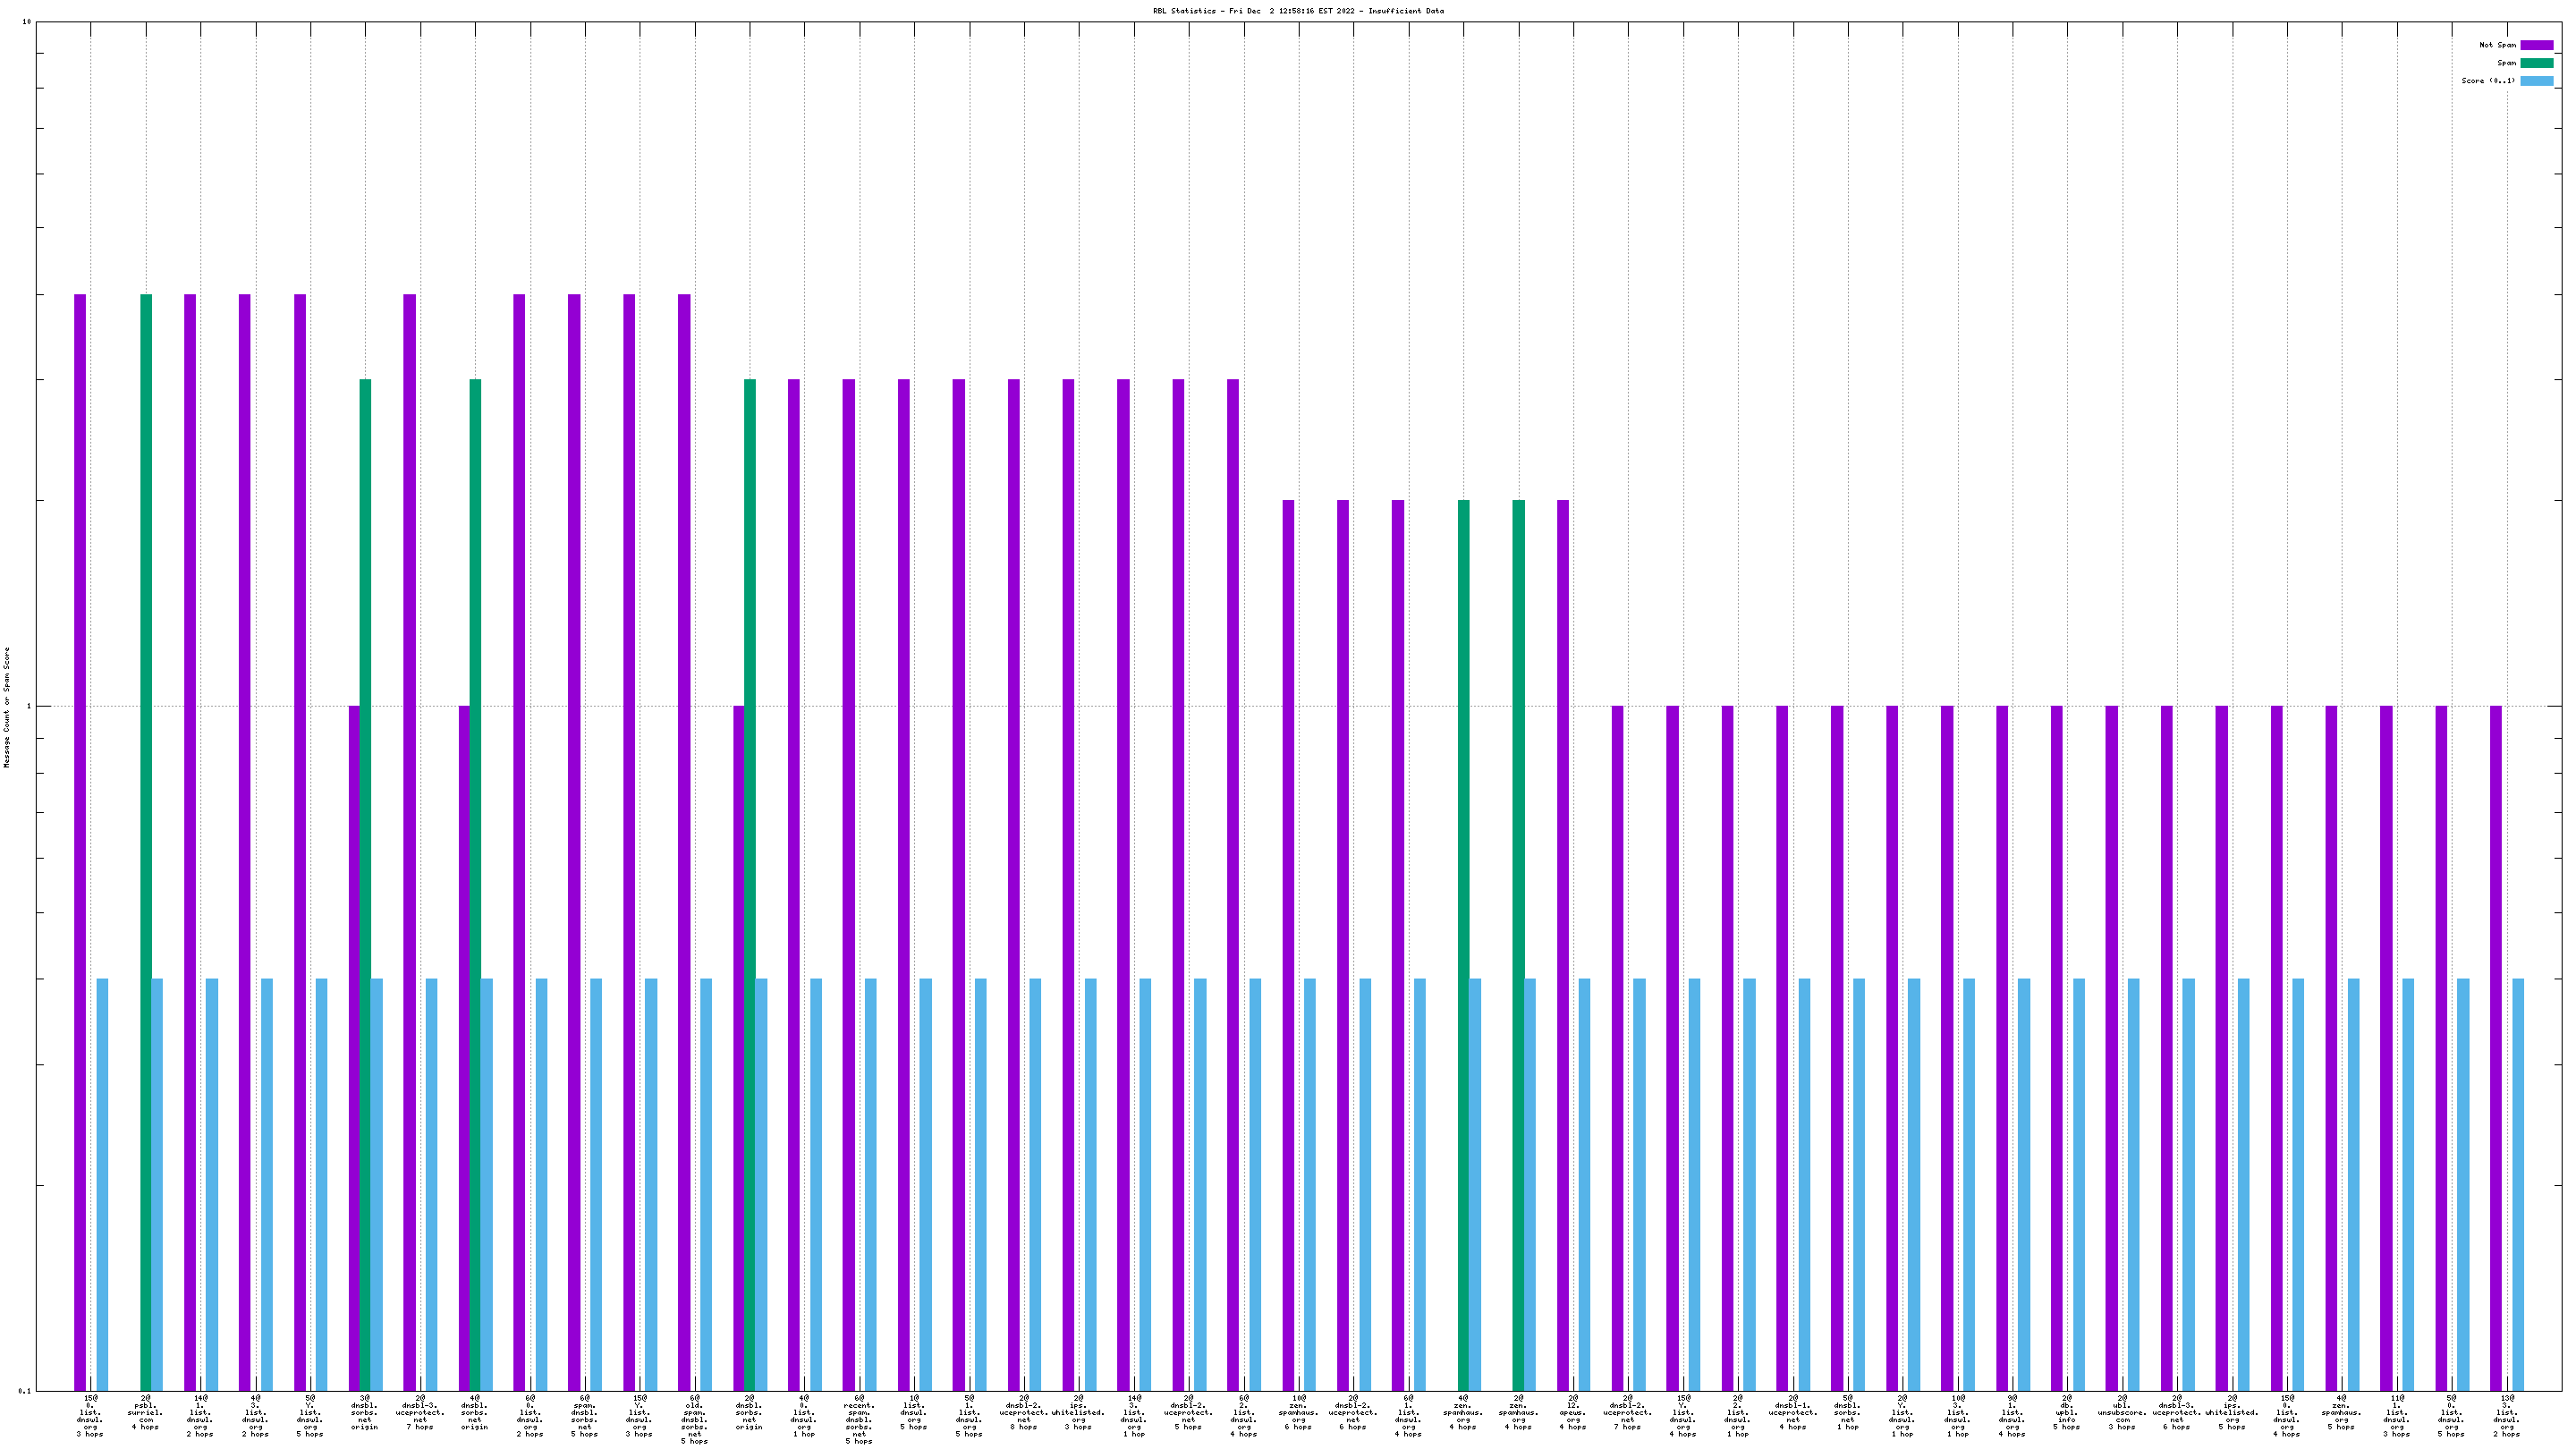Click the '0.1' tick label at bottom left
This screenshot has height=1449, width=2576.
(x=25, y=1391)
